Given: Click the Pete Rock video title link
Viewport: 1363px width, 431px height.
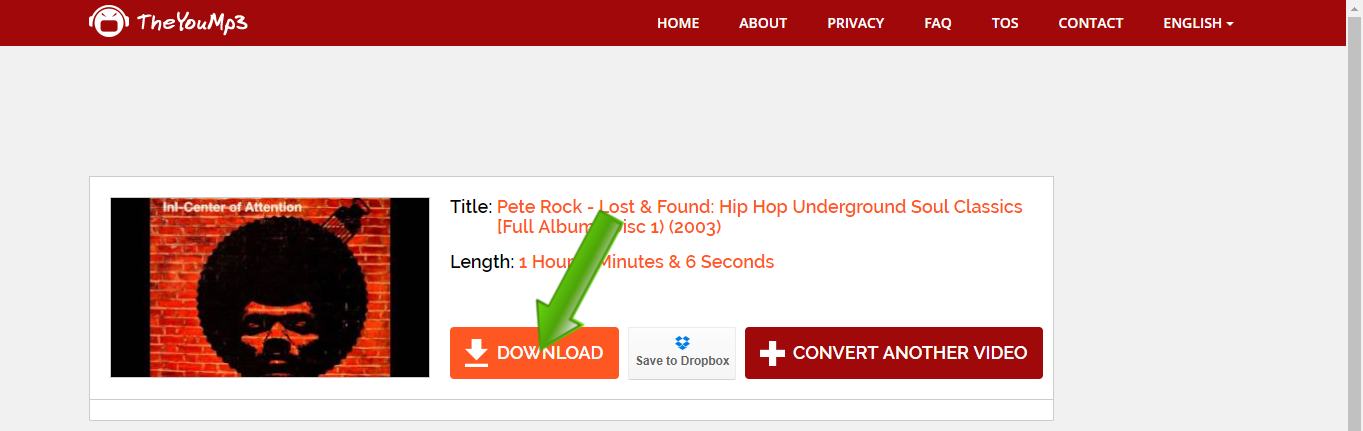Looking at the screenshot, I should [x=759, y=208].
